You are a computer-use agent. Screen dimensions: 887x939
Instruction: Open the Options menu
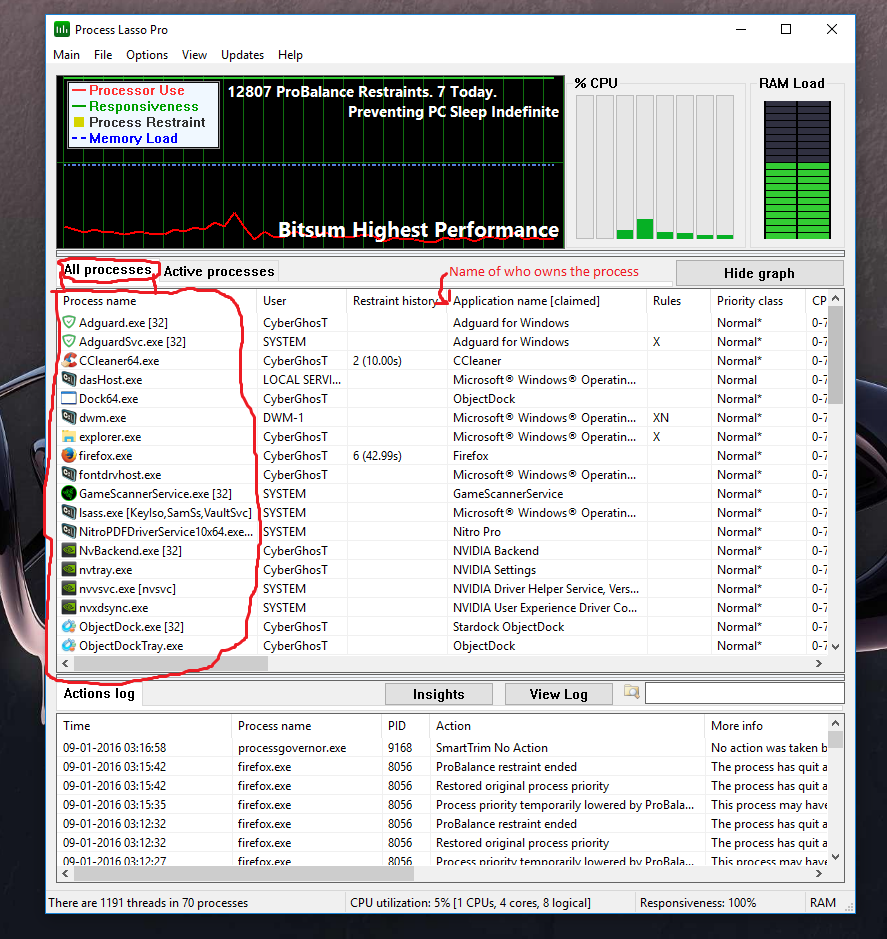(147, 55)
